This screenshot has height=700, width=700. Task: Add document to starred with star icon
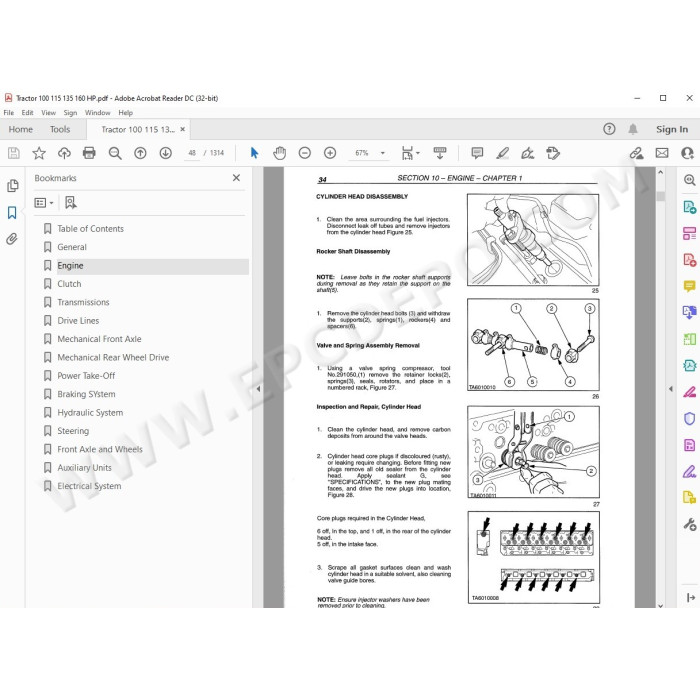[x=39, y=153]
